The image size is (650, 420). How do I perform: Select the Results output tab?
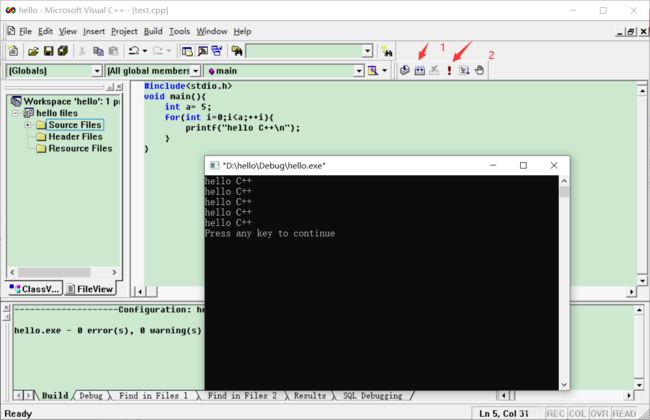pos(310,396)
